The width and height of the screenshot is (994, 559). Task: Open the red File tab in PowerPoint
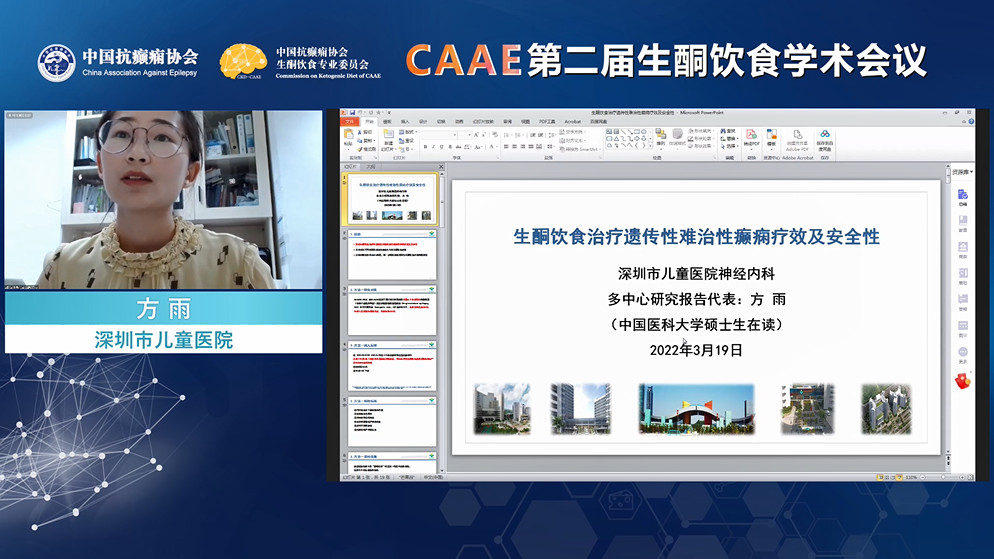click(x=349, y=122)
